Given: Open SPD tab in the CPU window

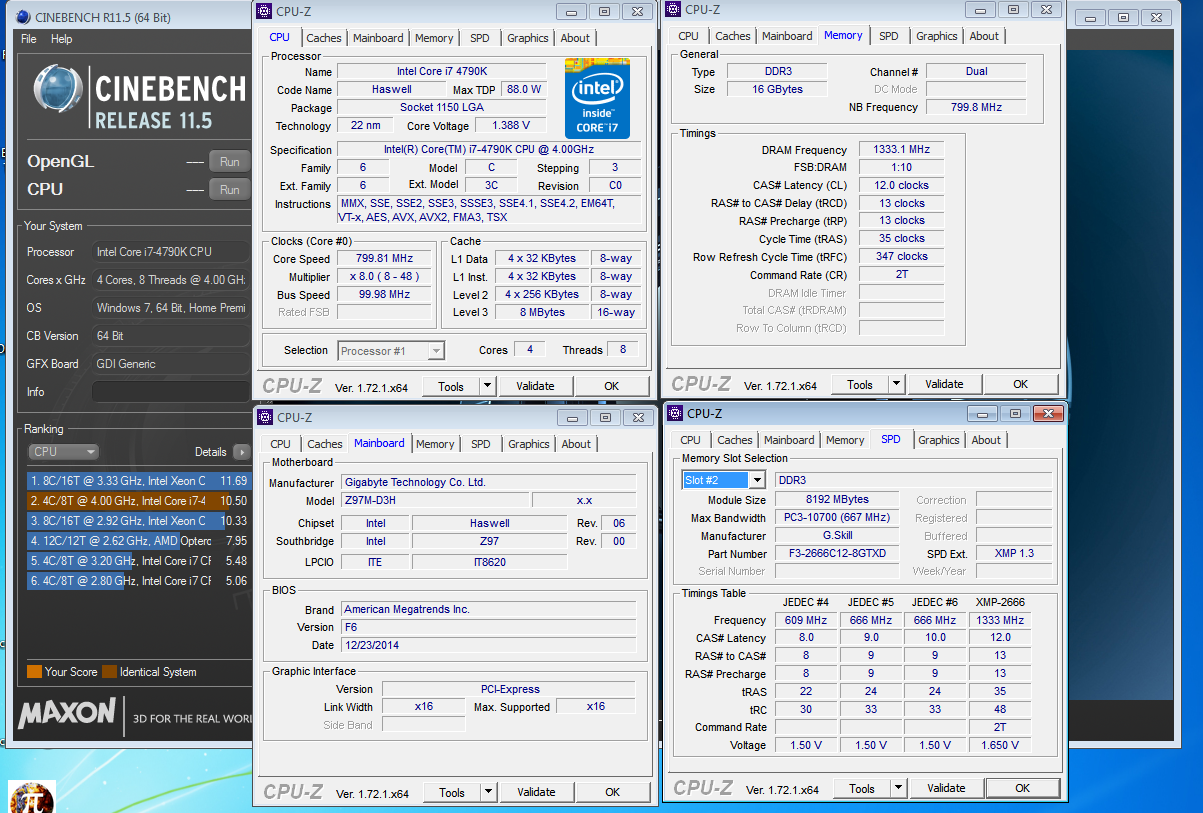Looking at the screenshot, I should [x=480, y=38].
